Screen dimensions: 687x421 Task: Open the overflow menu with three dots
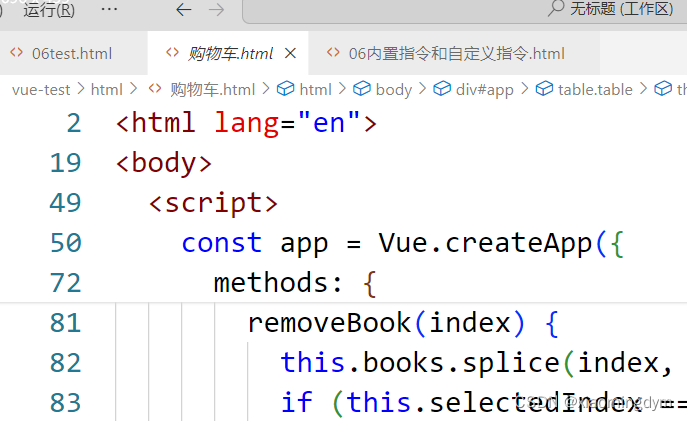109,9
